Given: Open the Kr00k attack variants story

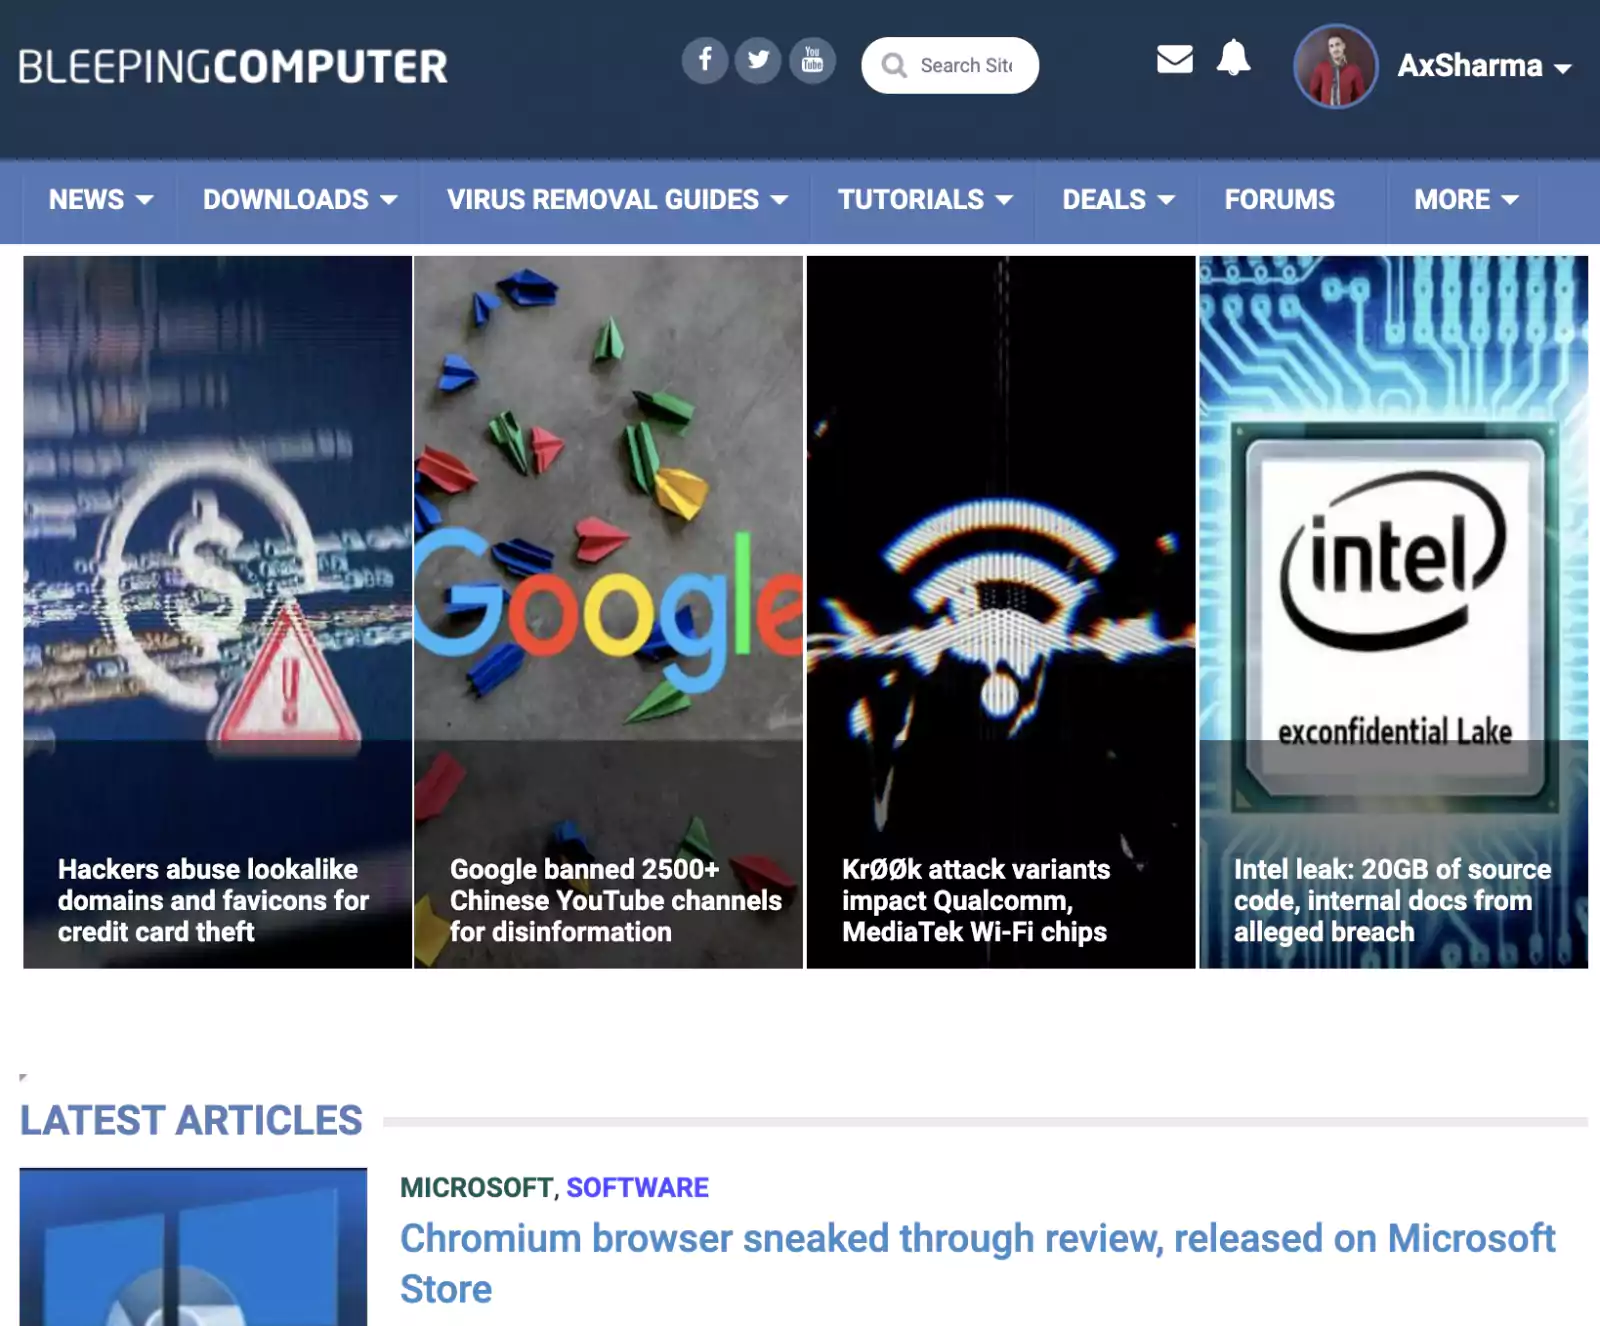Looking at the screenshot, I should pyautogui.click(x=976, y=900).
